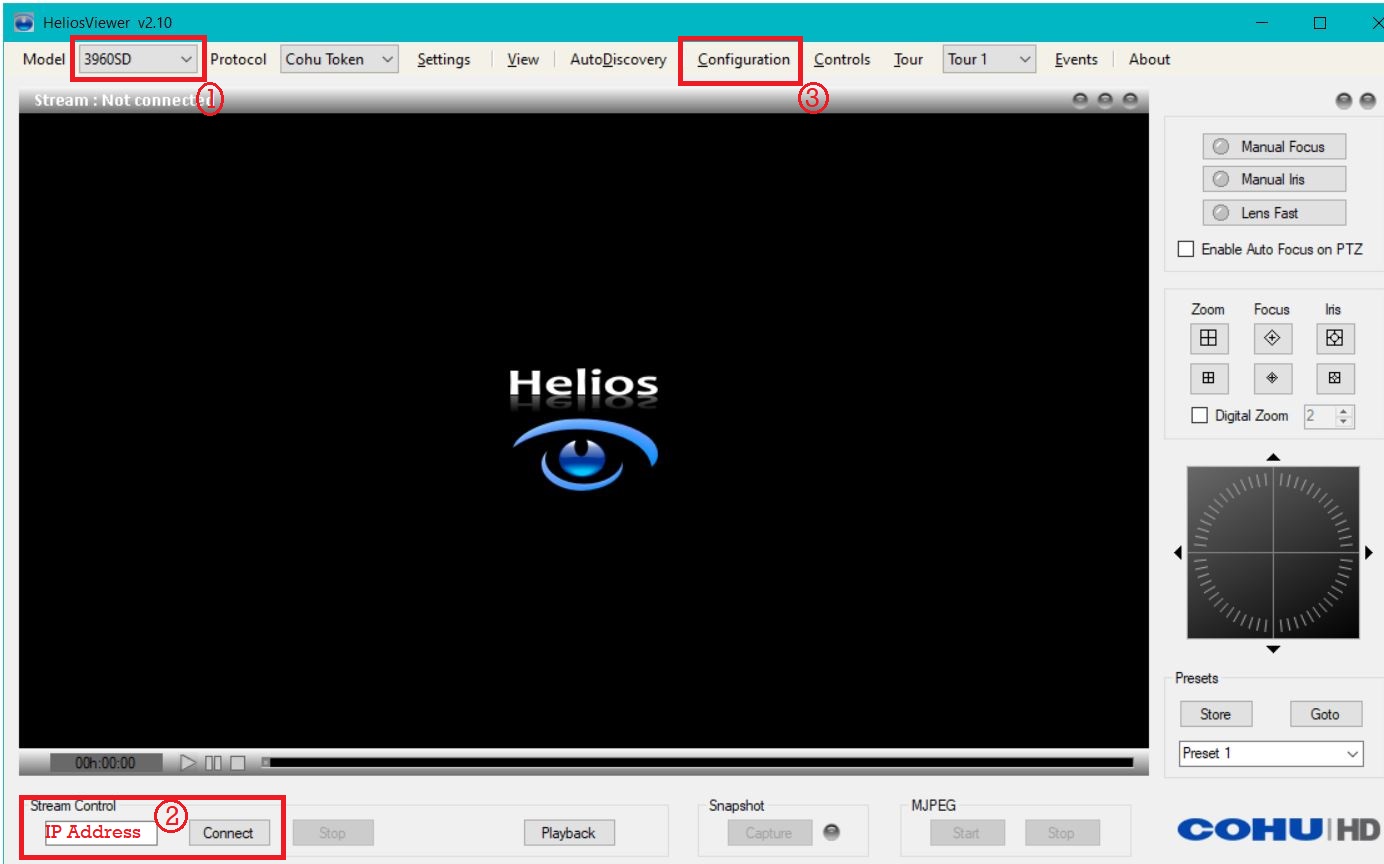1384x864 pixels.
Task: Click the Connect button in Stream Control
Action: click(230, 832)
